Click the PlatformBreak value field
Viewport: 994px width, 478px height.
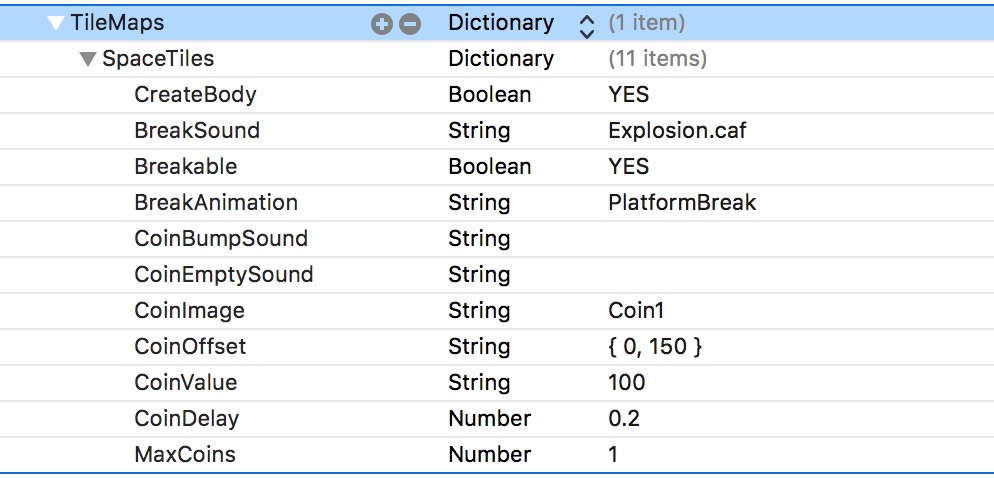[681, 203]
